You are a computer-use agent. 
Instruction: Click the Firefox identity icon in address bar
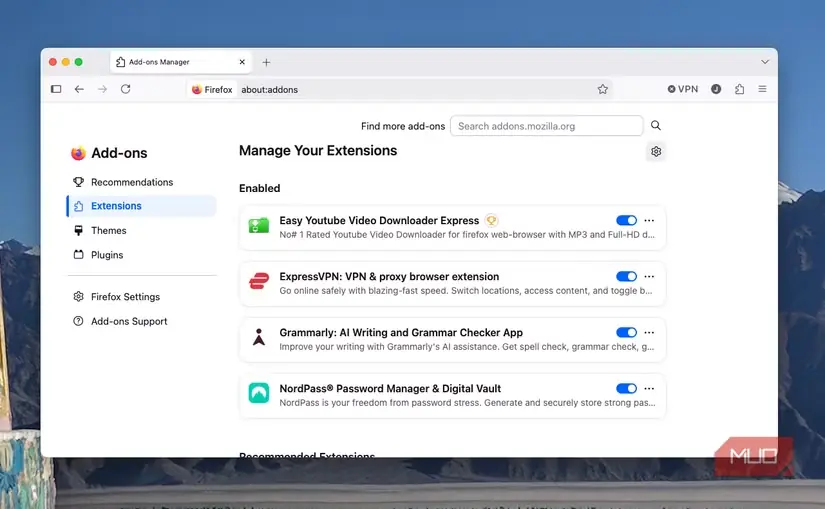212,89
